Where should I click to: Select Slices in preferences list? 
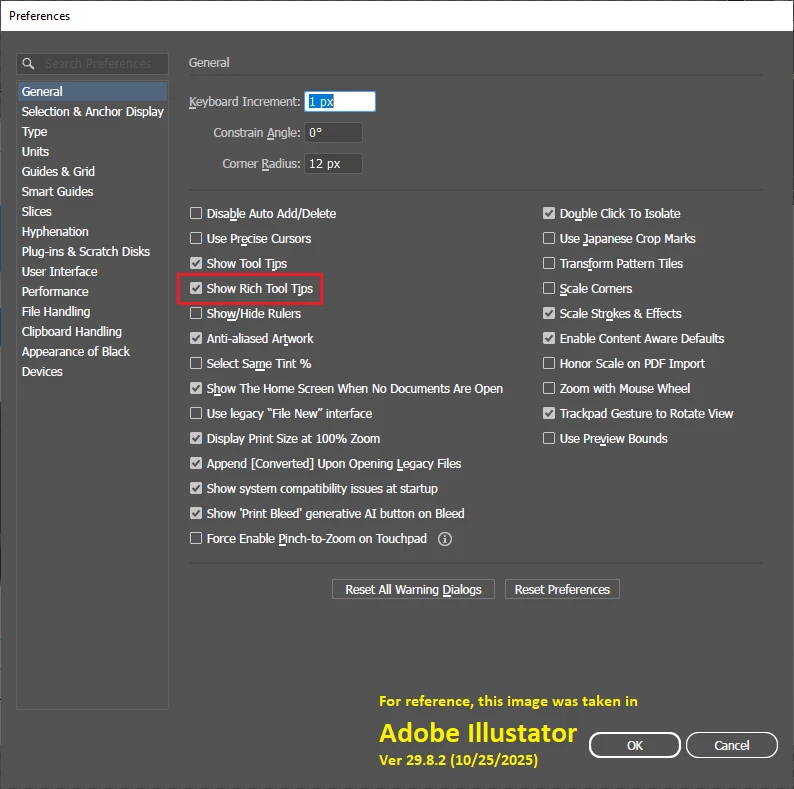click(x=93, y=212)
